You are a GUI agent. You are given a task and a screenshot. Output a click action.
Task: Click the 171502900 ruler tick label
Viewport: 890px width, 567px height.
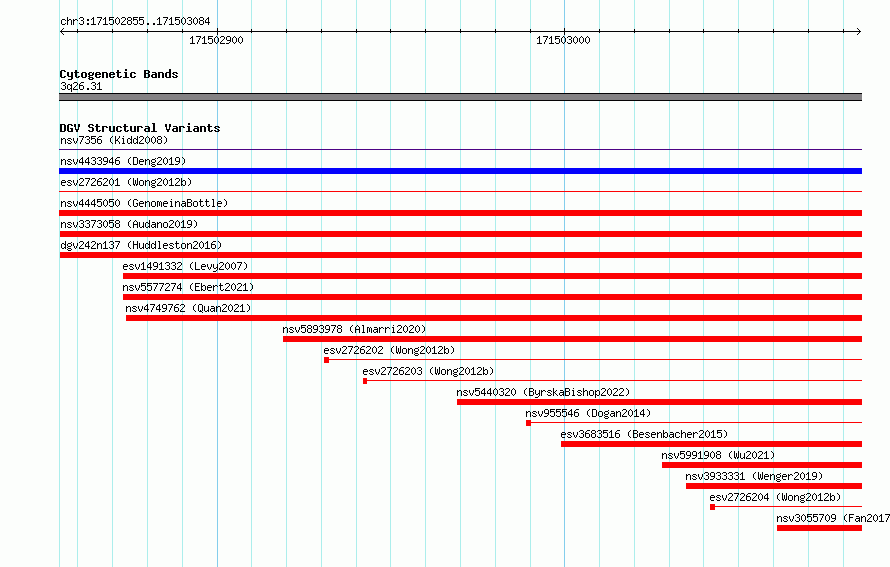tap(216, 40)
